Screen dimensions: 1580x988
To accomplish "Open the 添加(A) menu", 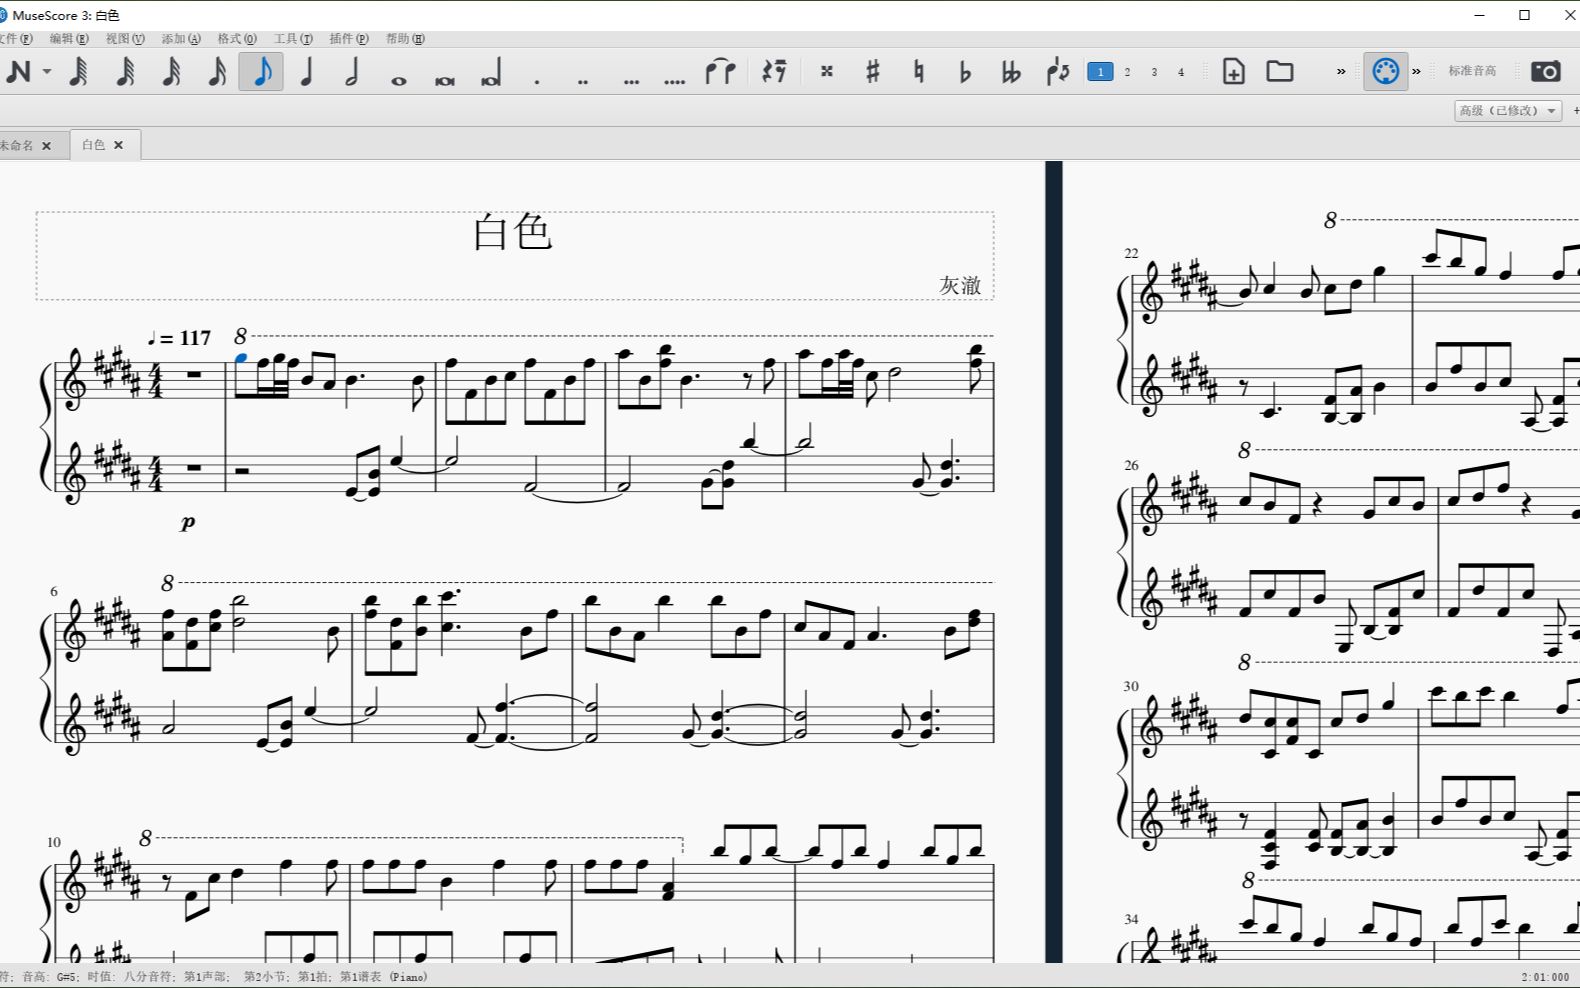I will click(181, 39).
